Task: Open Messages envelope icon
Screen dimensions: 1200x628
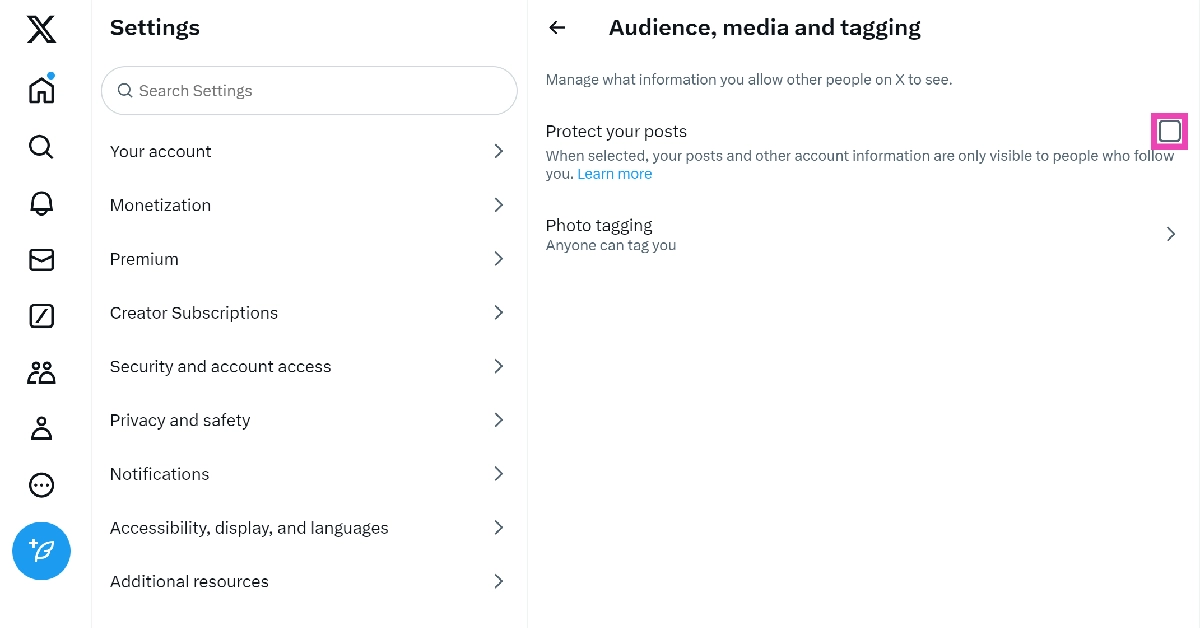Action: 41,260
